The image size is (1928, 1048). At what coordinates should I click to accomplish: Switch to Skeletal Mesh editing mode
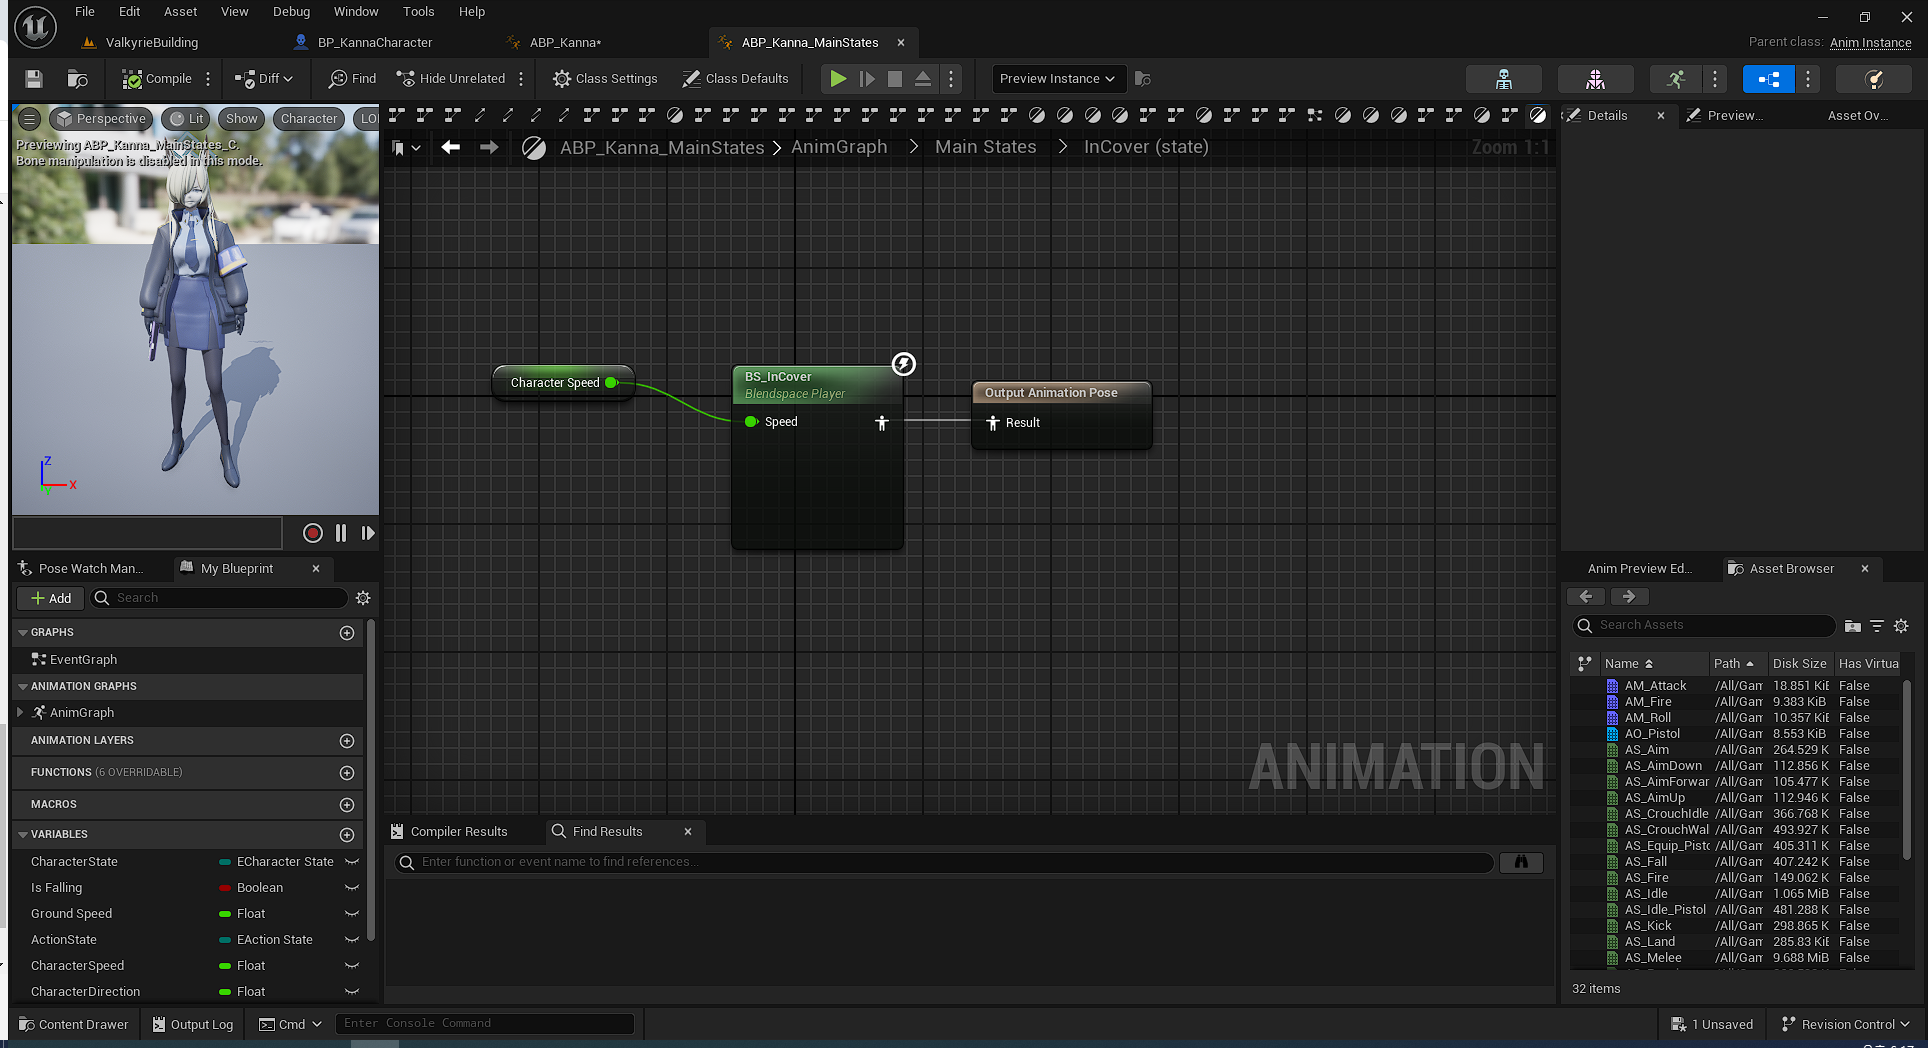pos(1596,79)
